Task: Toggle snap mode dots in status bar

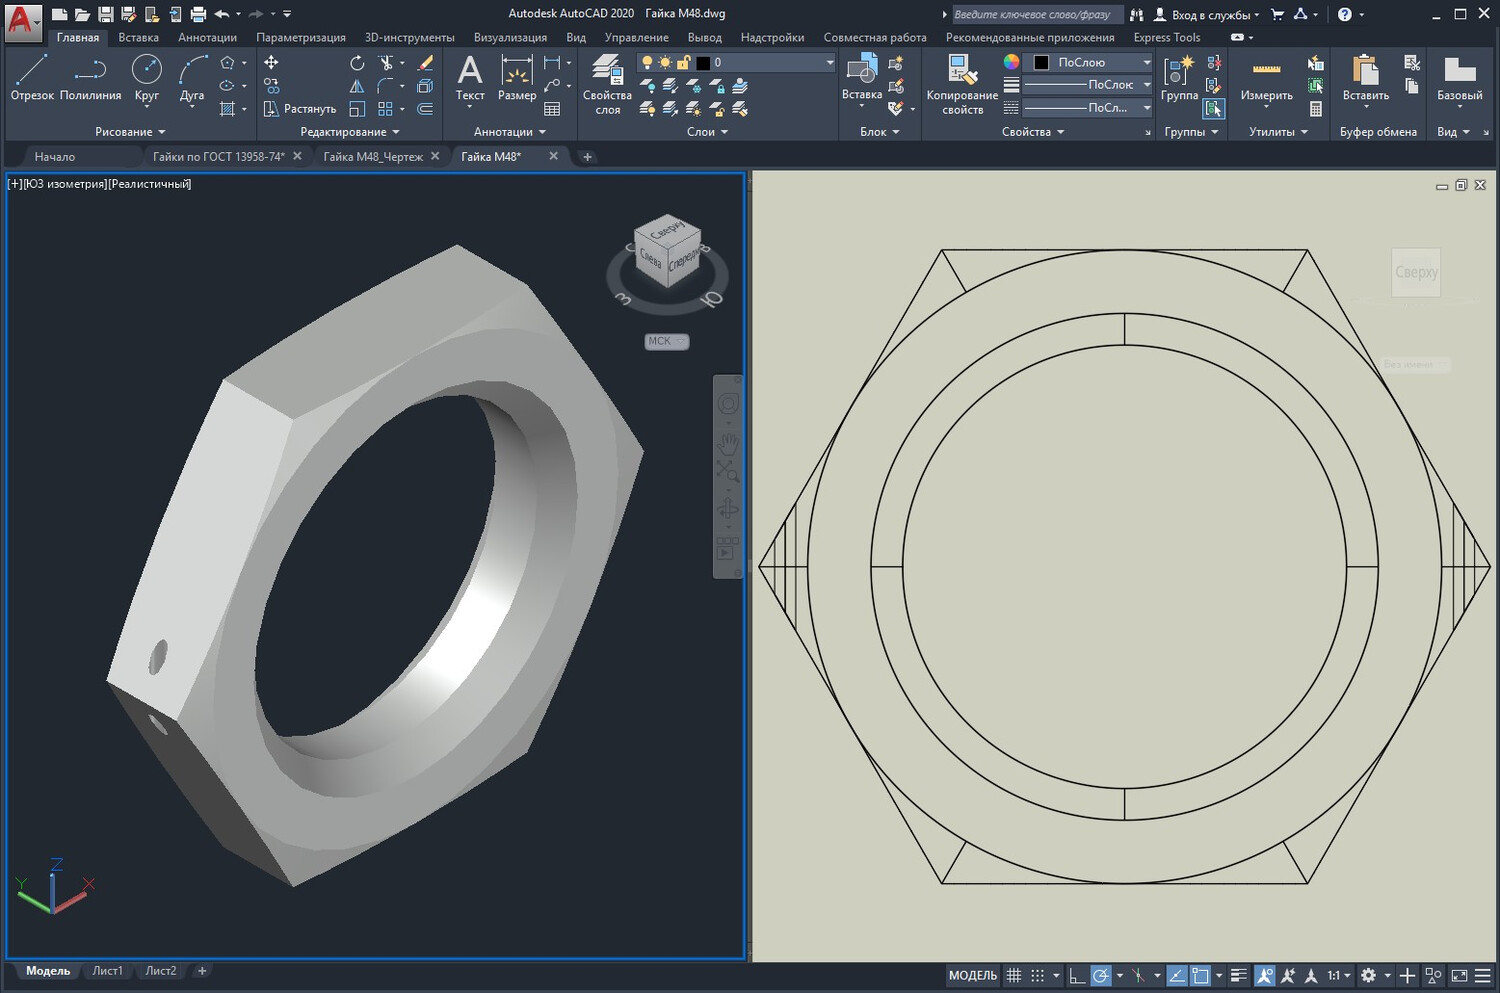Action: (1037, 976)
